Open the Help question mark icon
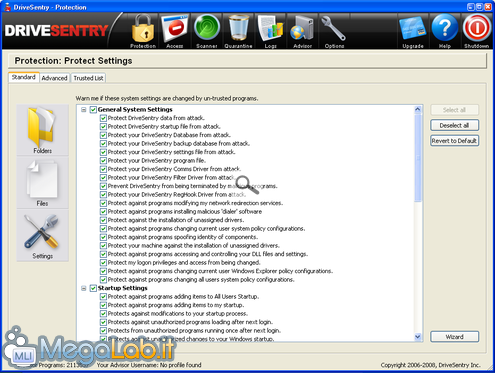 [445, 31]
